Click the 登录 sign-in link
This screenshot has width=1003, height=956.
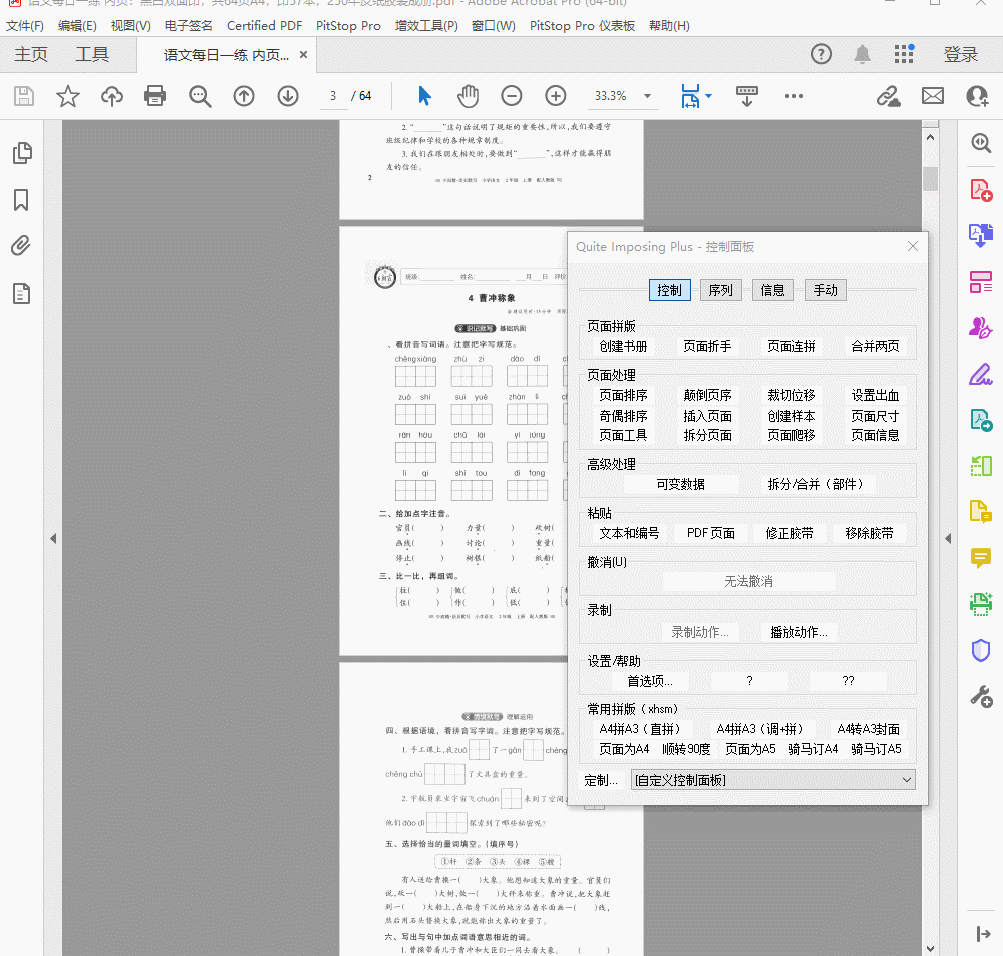click(960, 54)
